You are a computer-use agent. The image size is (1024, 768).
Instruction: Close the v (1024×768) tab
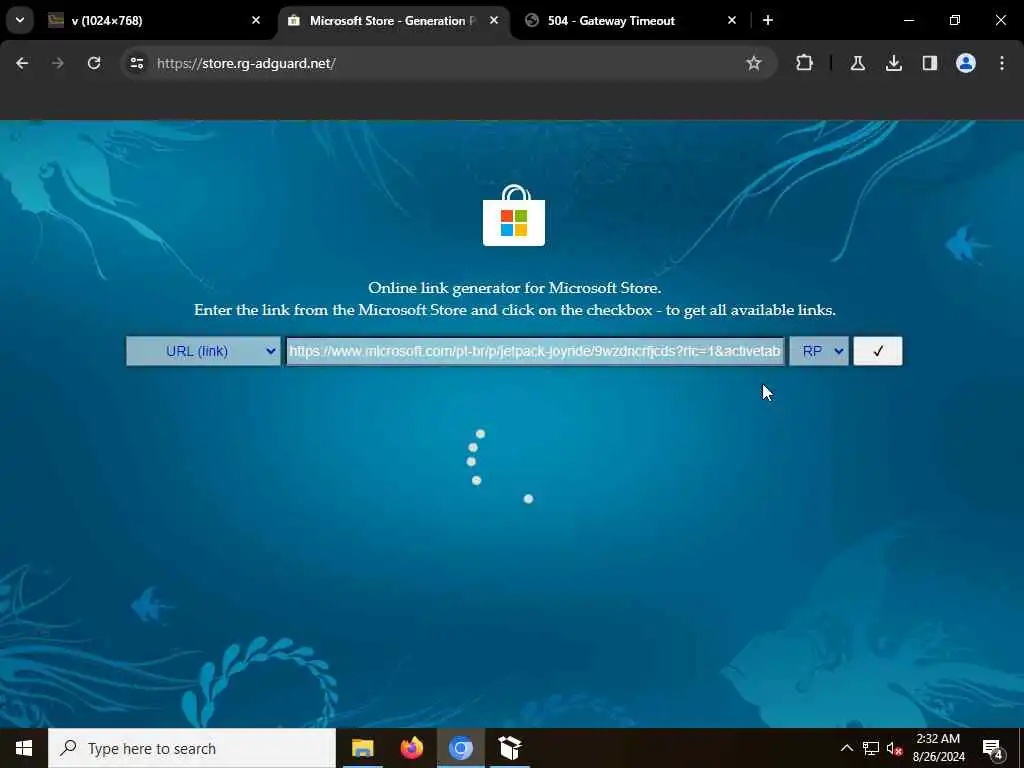tap(256, 20)
